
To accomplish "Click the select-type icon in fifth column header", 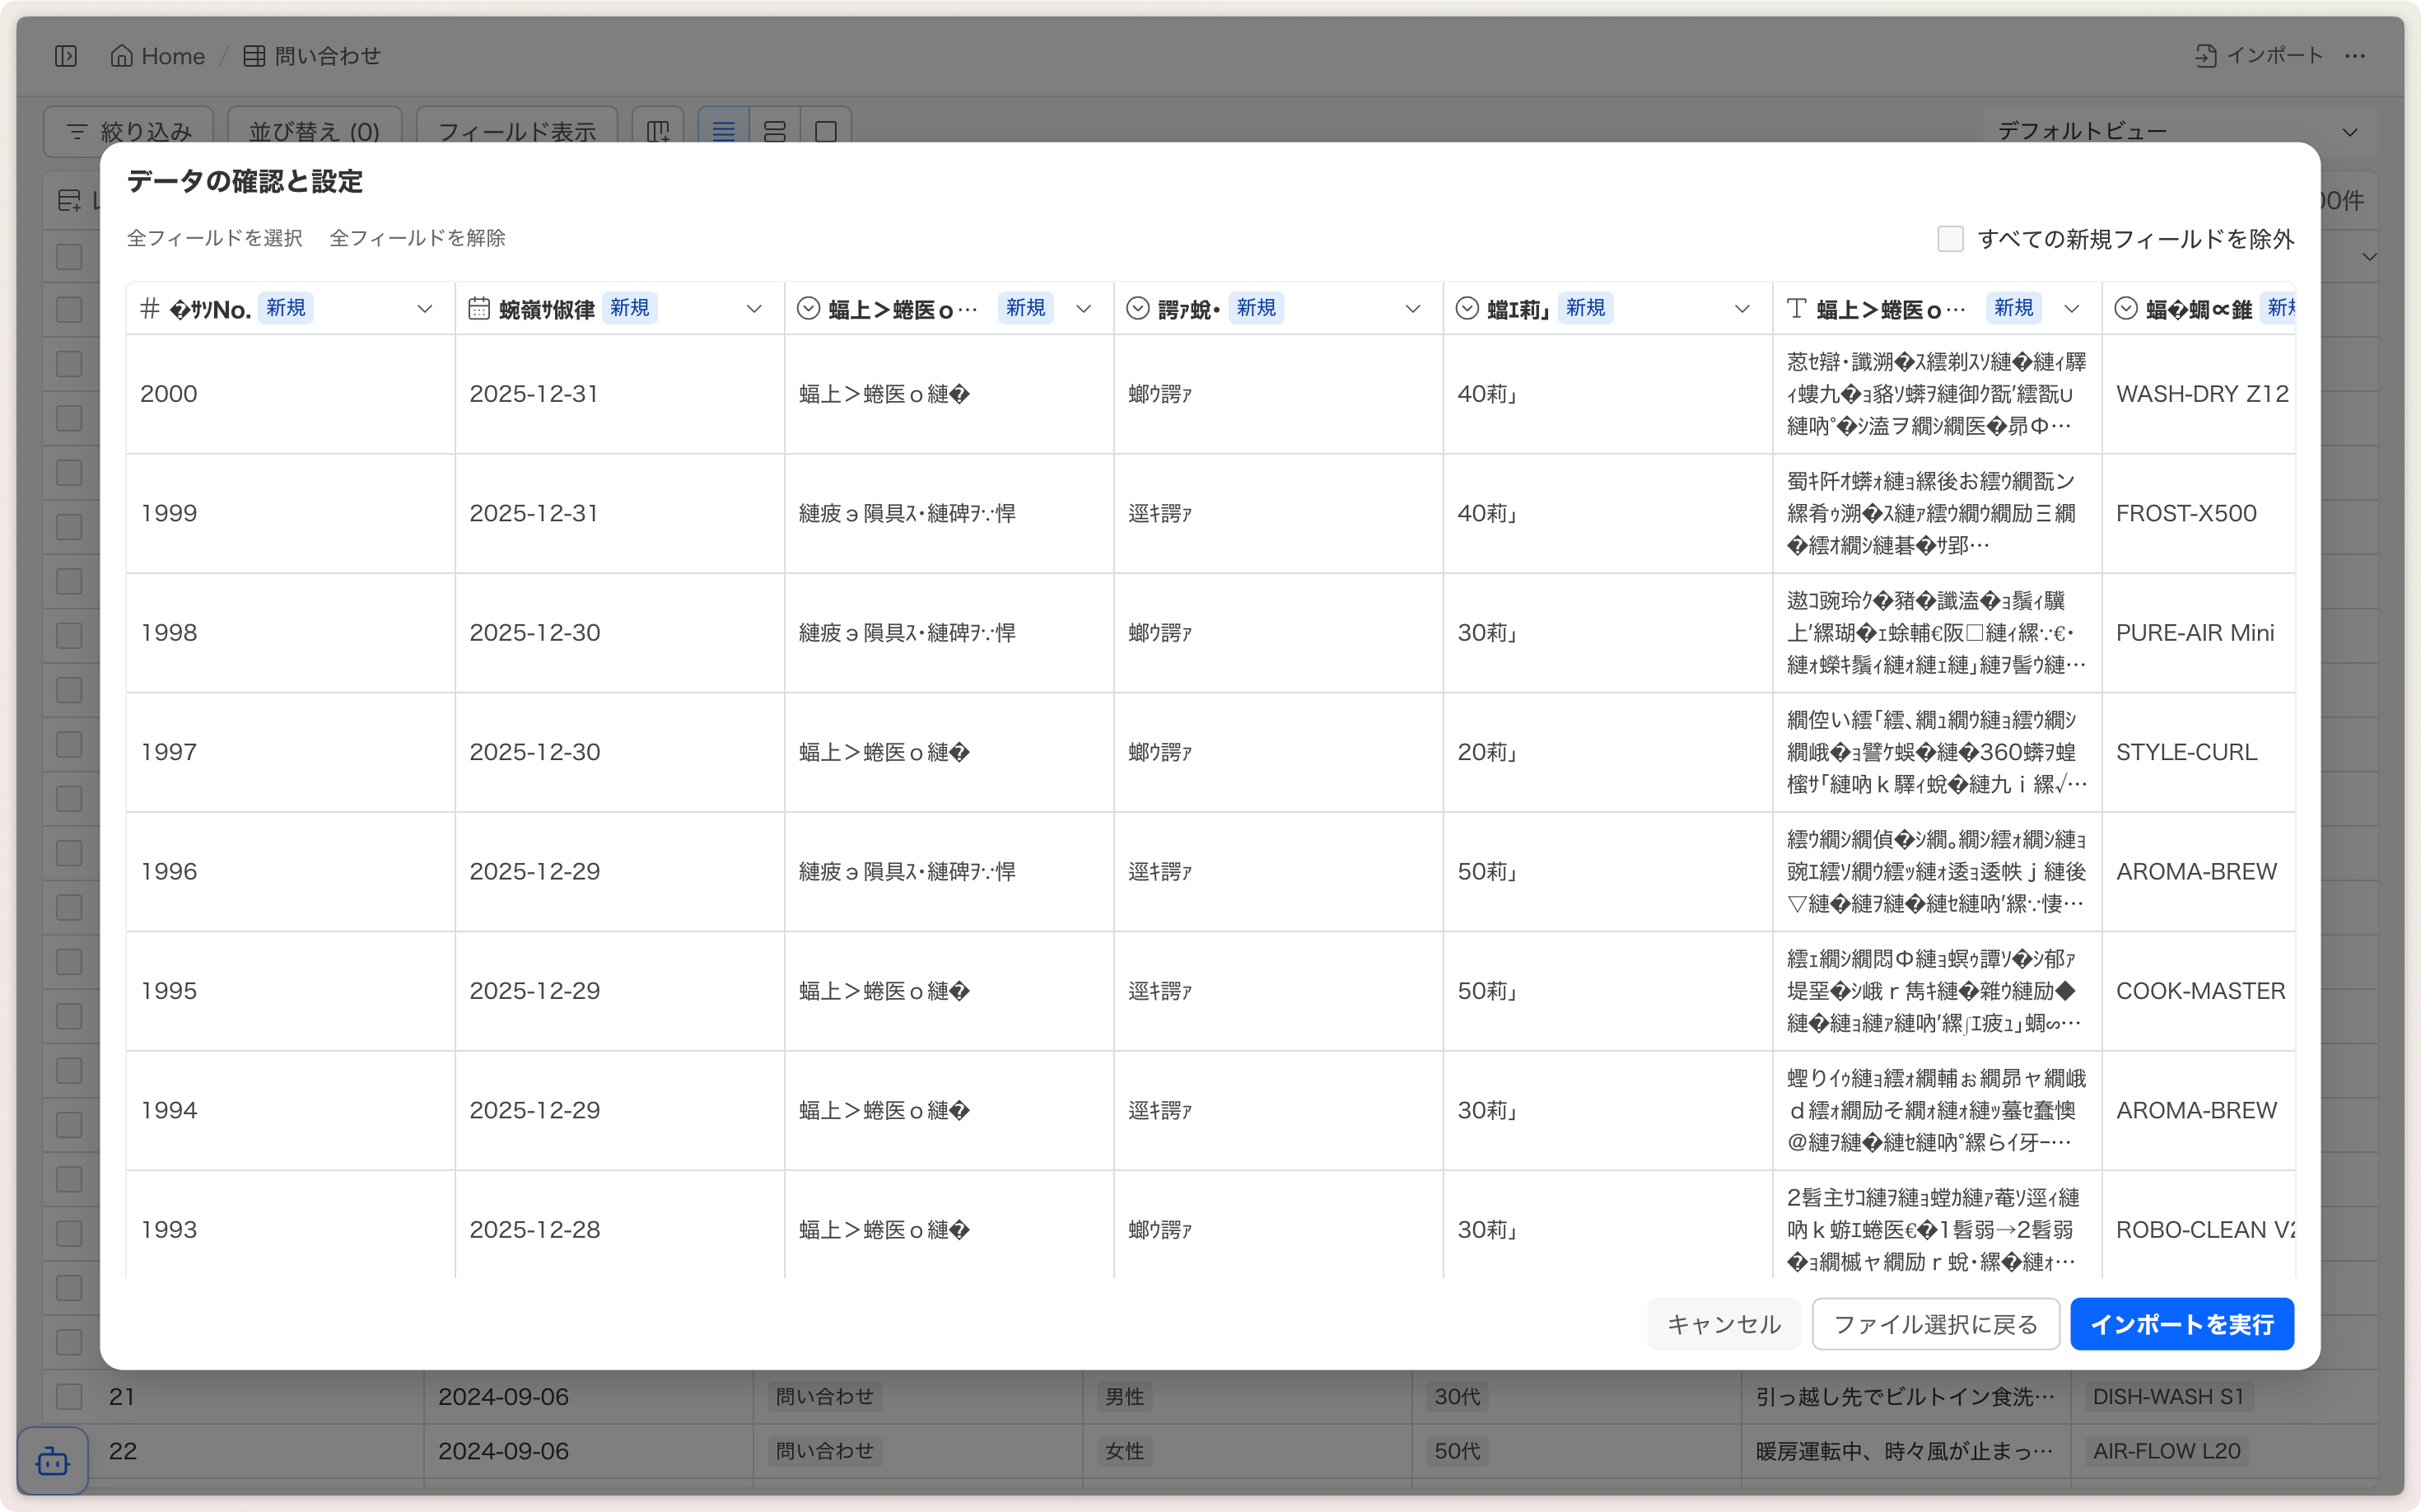I will coord(1467,309).
